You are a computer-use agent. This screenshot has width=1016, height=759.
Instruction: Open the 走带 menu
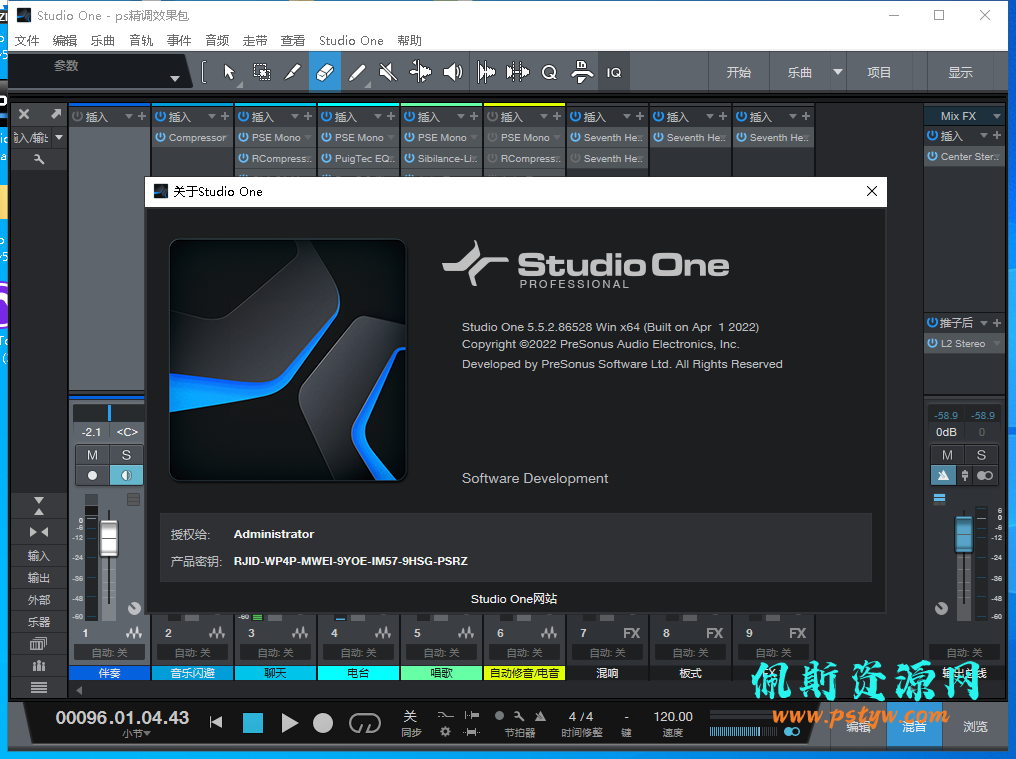click(255, 41)
